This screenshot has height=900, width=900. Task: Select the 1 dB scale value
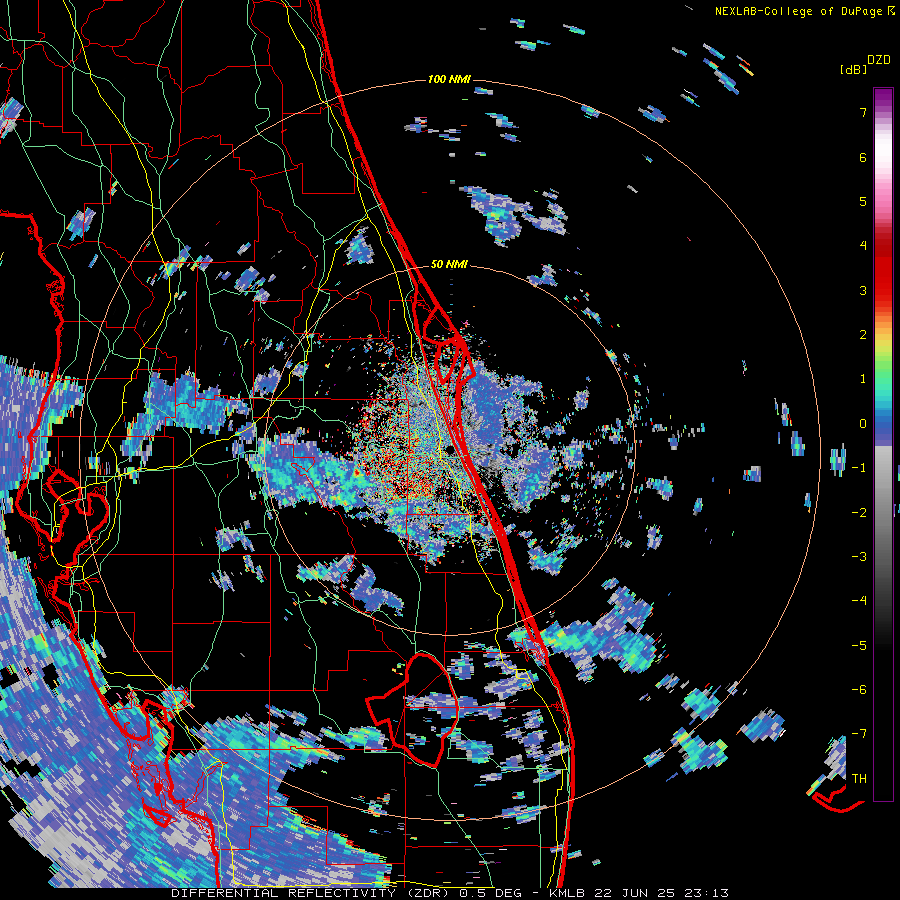[x=863, y=379]
